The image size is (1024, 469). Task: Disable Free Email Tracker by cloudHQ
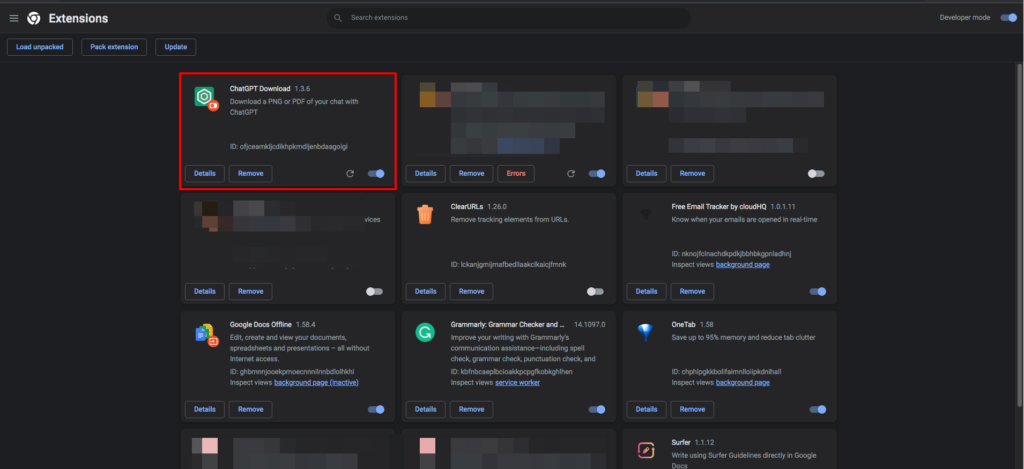[x=818, y=291]
